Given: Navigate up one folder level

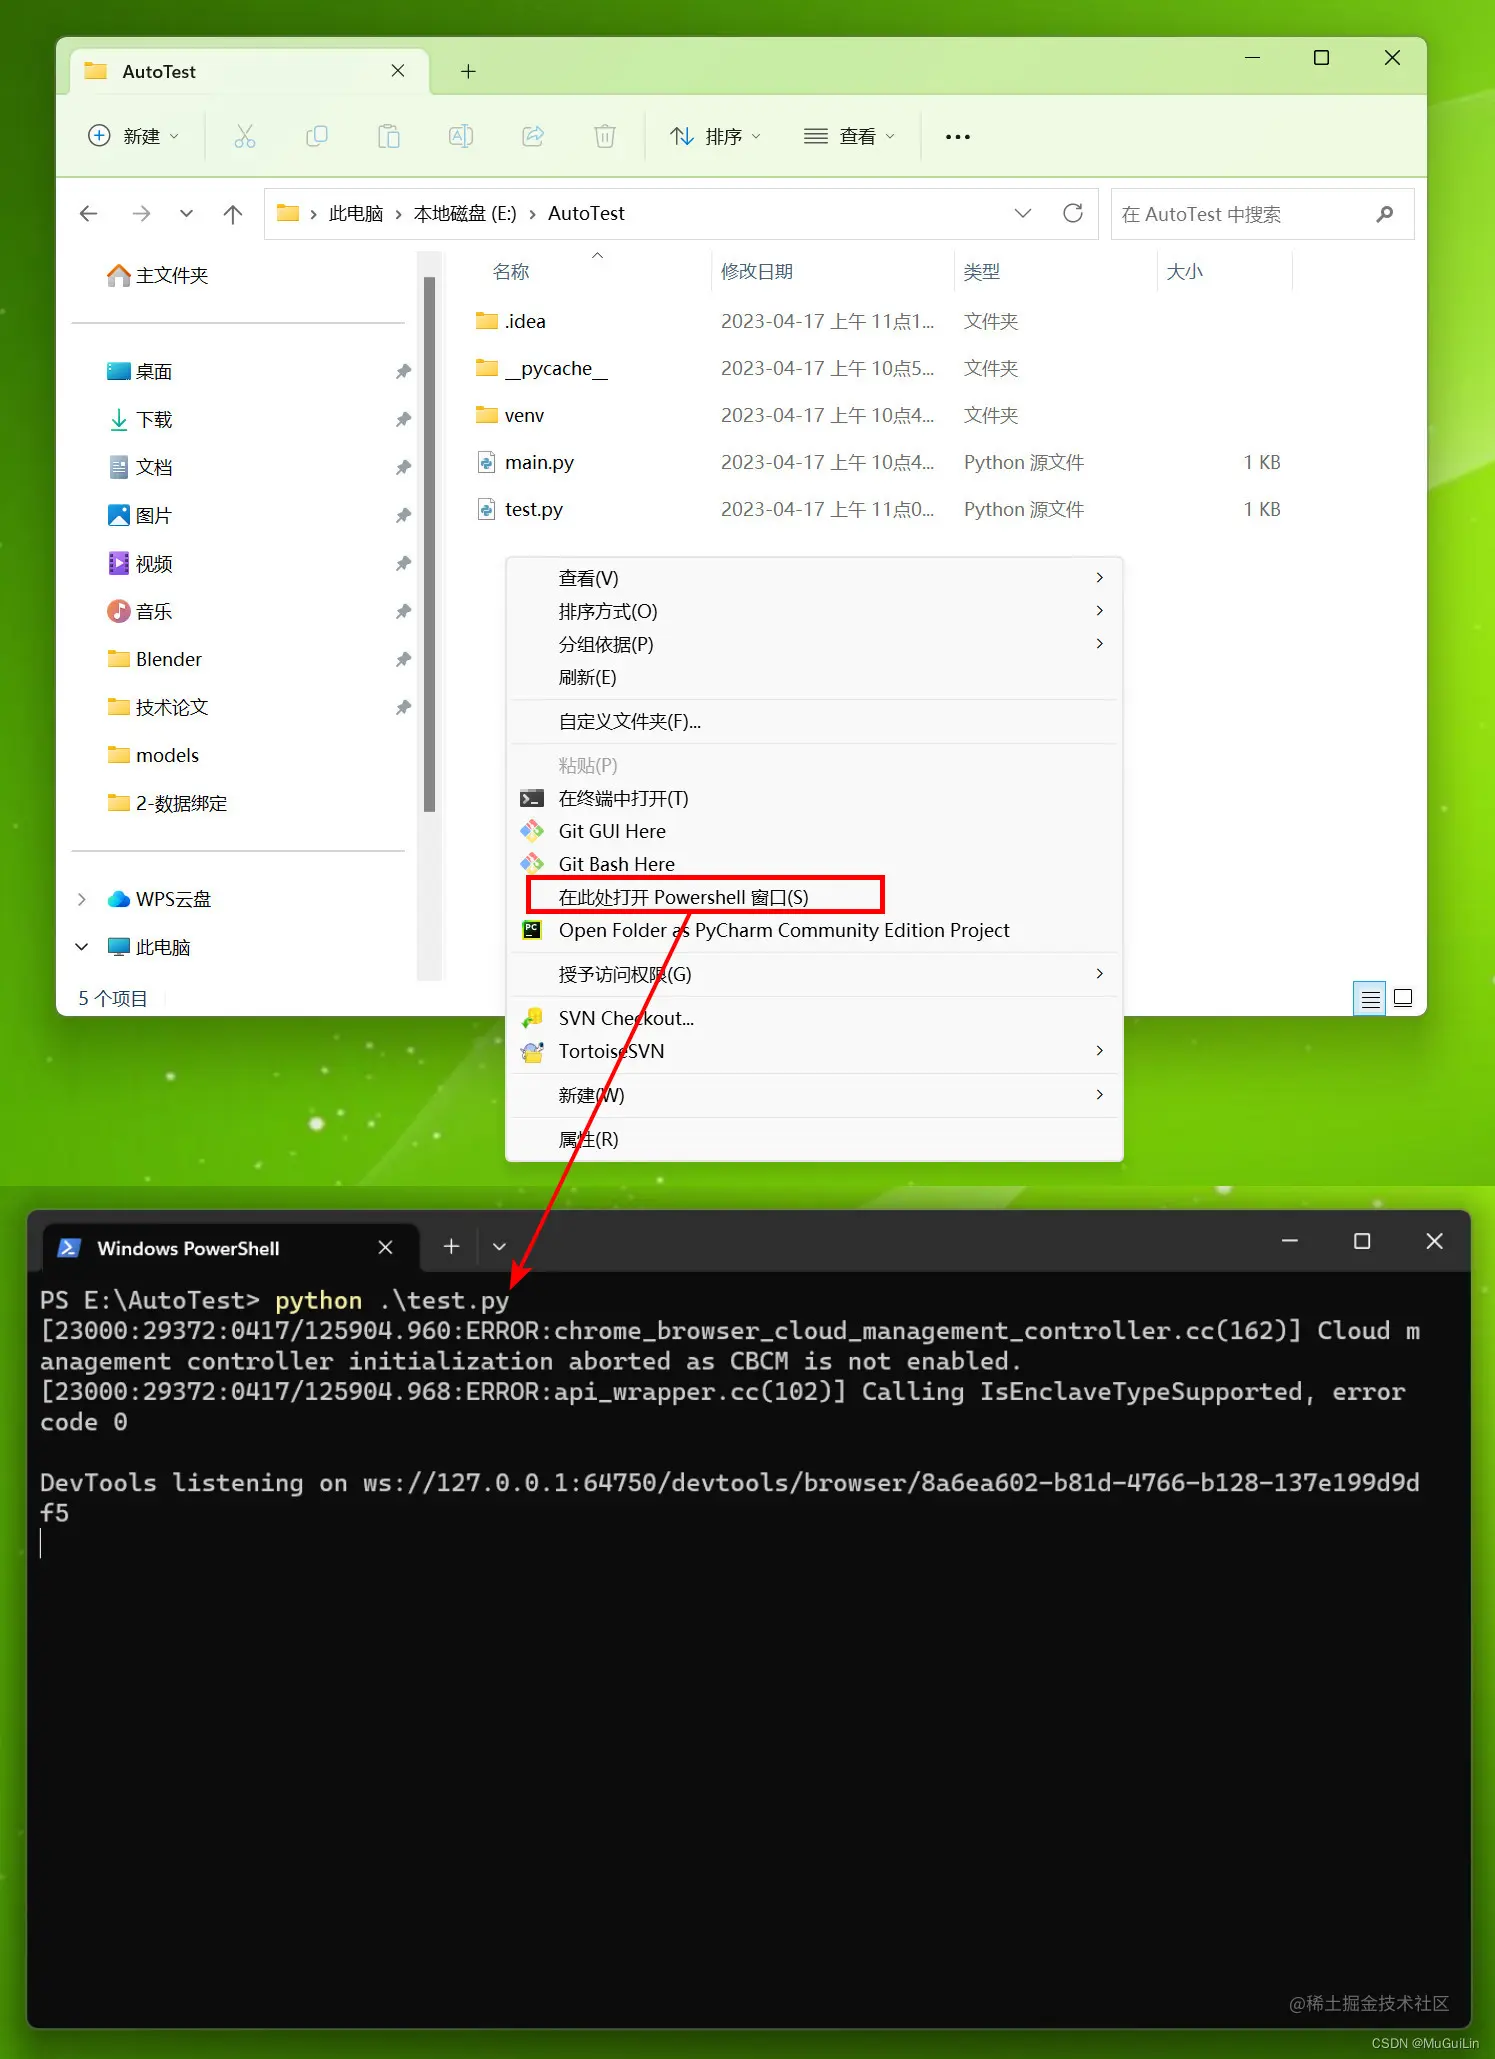Looking at the screenshot, I should [233, 213].
